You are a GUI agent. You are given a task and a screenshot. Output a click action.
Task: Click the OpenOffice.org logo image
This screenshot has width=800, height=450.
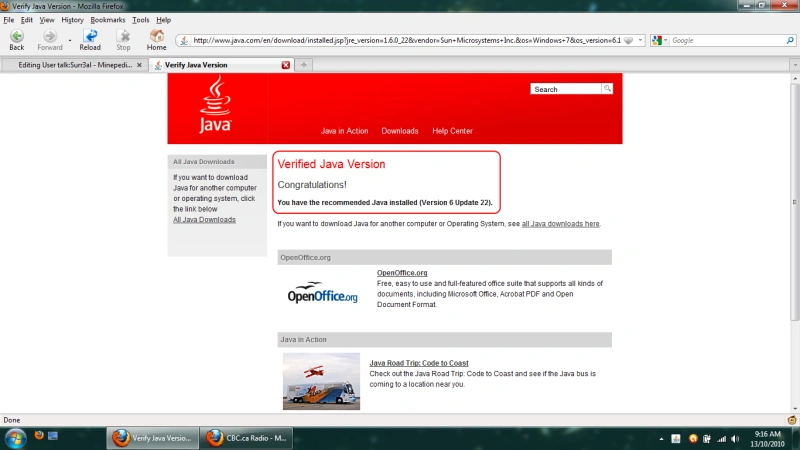pyautogui.click(x=322, y=292)
